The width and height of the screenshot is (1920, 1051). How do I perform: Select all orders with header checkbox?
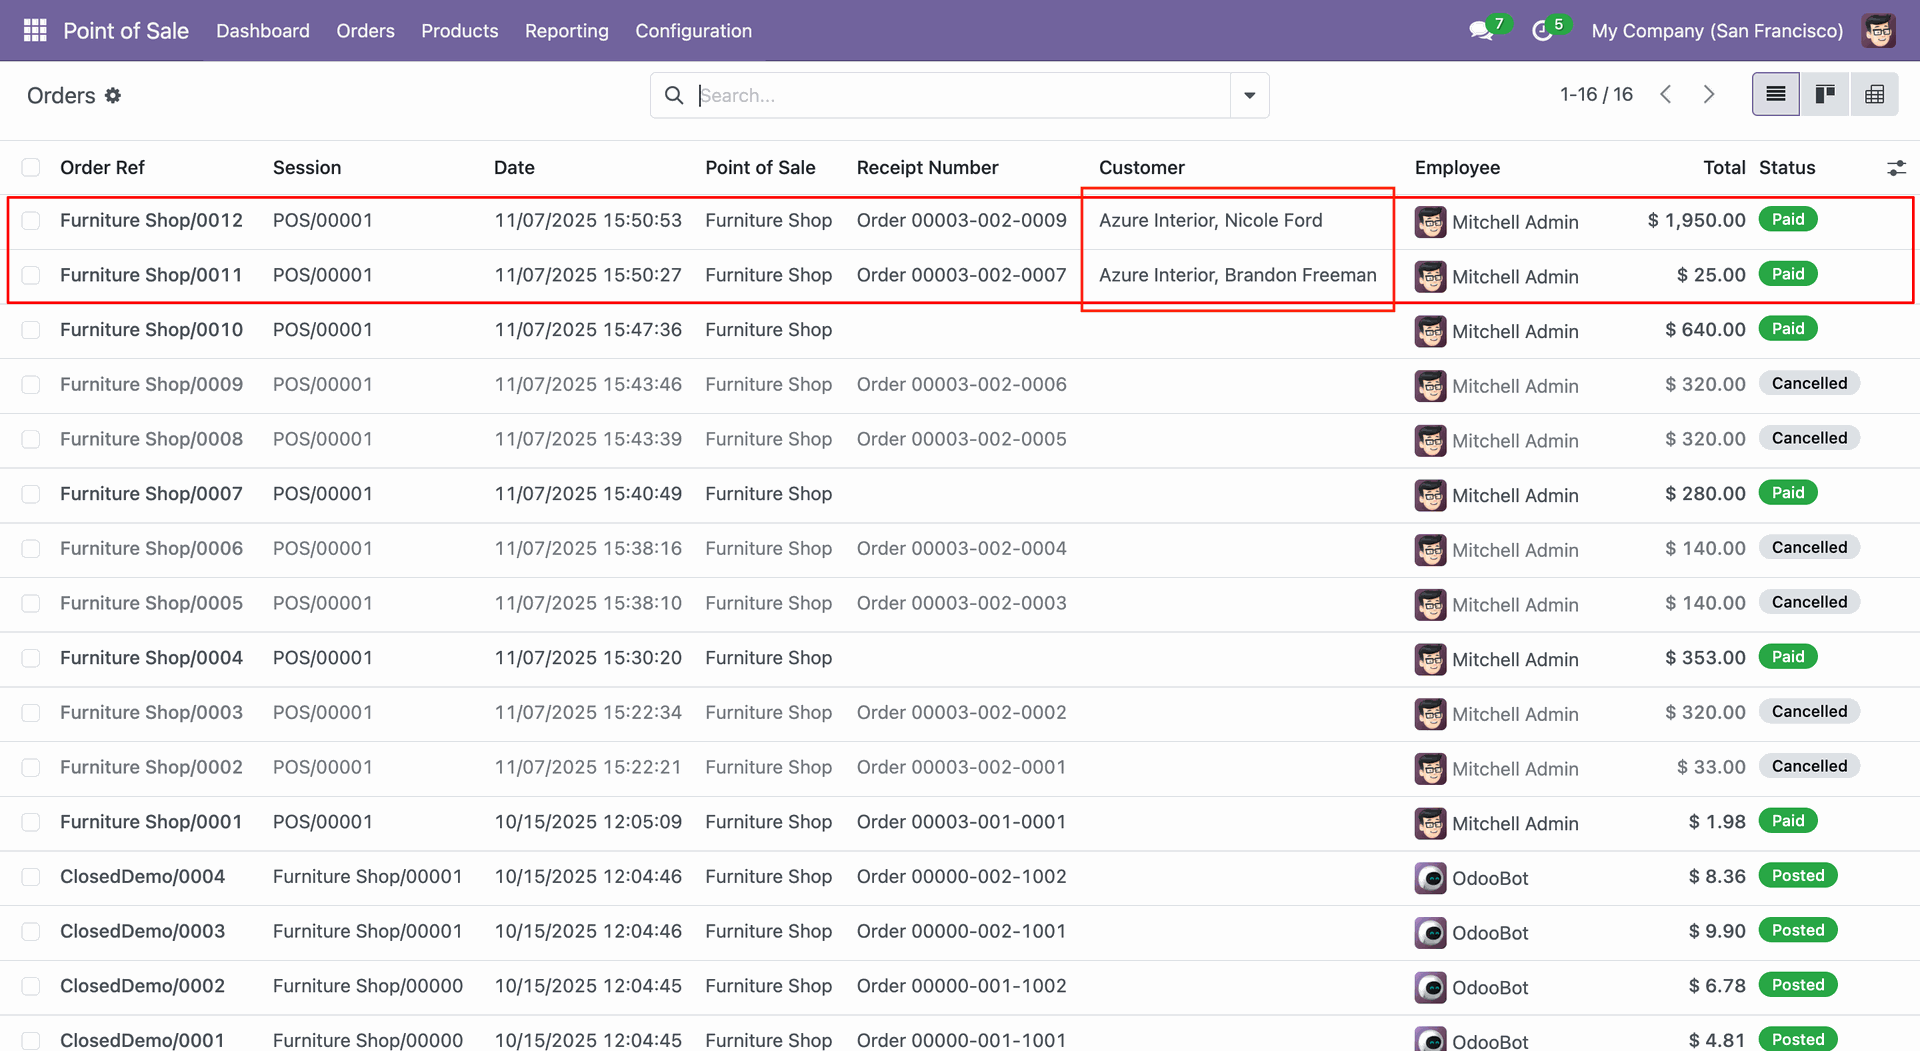click(31, 168)
